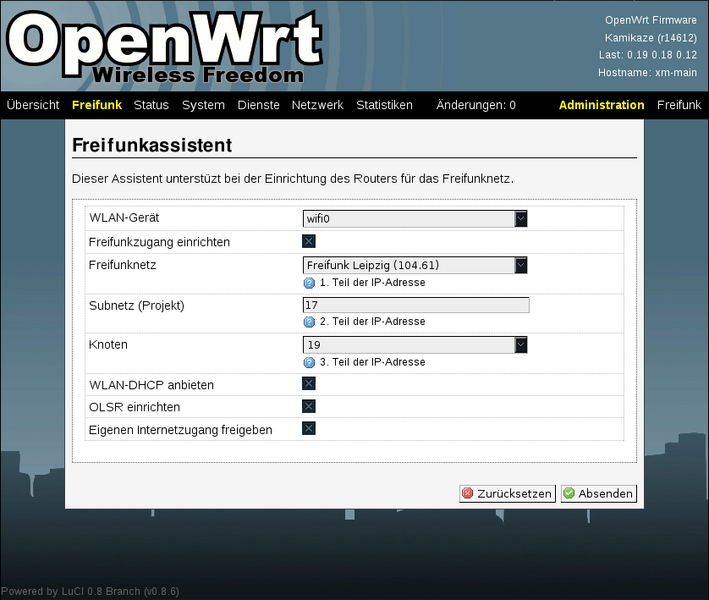
Task: Open the WLAN-Gerät wifi0 dropdown
Action: [415, 219]
